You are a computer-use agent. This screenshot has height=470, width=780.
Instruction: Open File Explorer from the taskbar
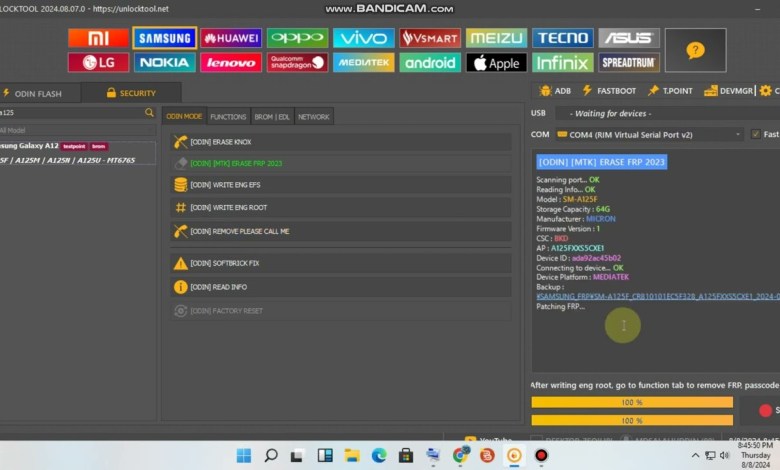352,455
